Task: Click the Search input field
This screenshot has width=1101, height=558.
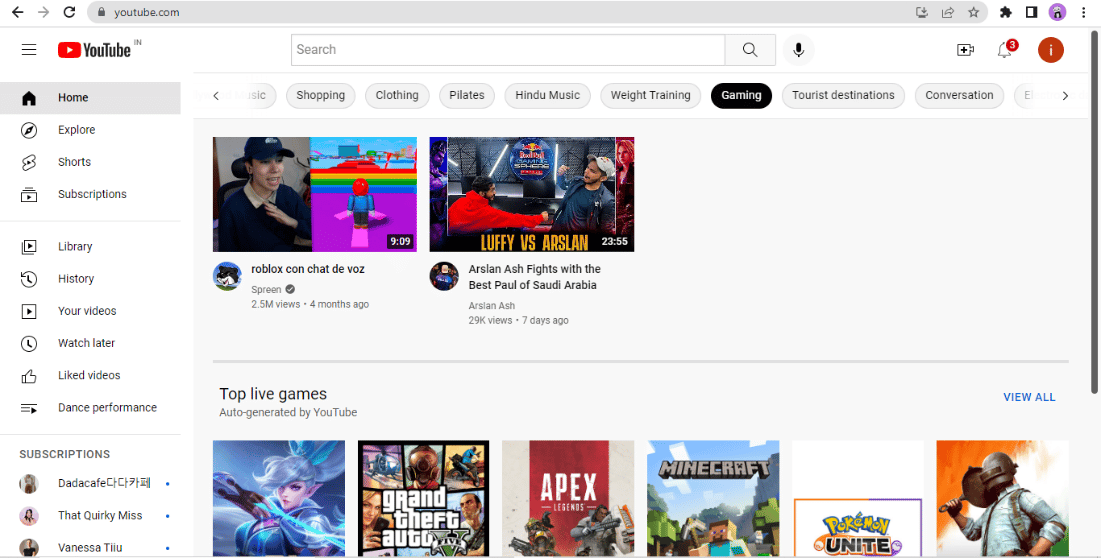Action: [x=508, y=50]
